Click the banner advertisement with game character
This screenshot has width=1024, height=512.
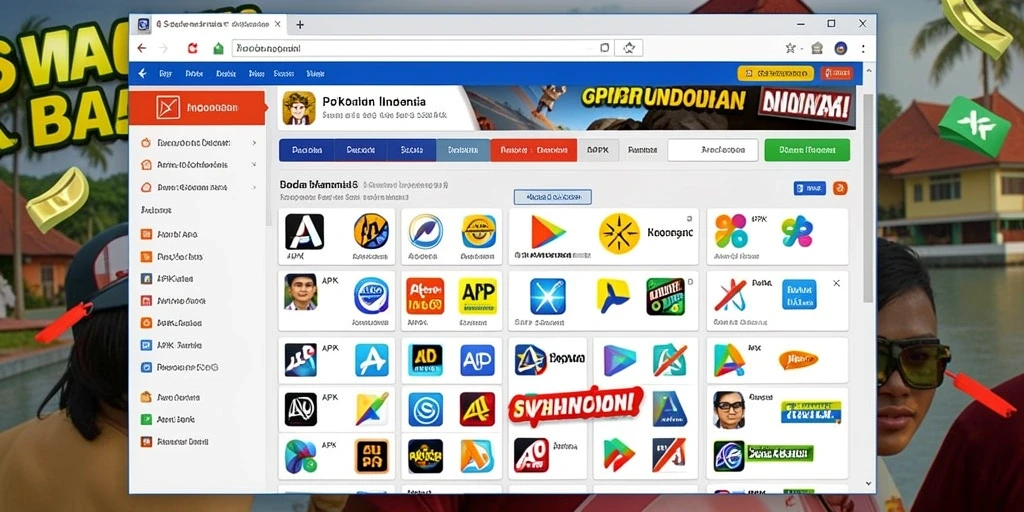(660, 108)
